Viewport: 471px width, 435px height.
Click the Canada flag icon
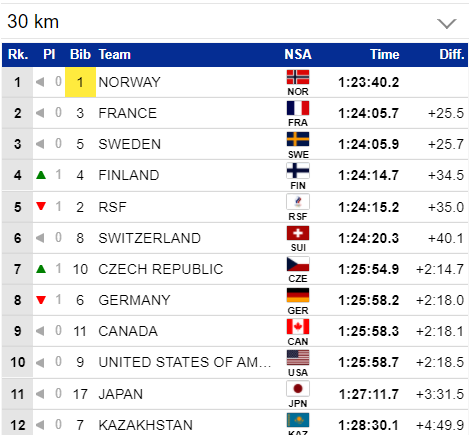tap(298, 327)
